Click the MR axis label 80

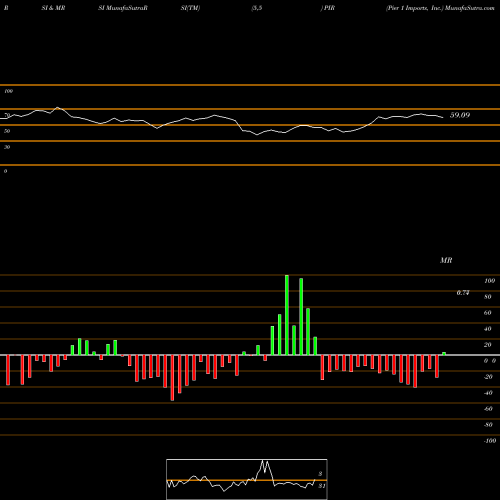pos(488,297)
